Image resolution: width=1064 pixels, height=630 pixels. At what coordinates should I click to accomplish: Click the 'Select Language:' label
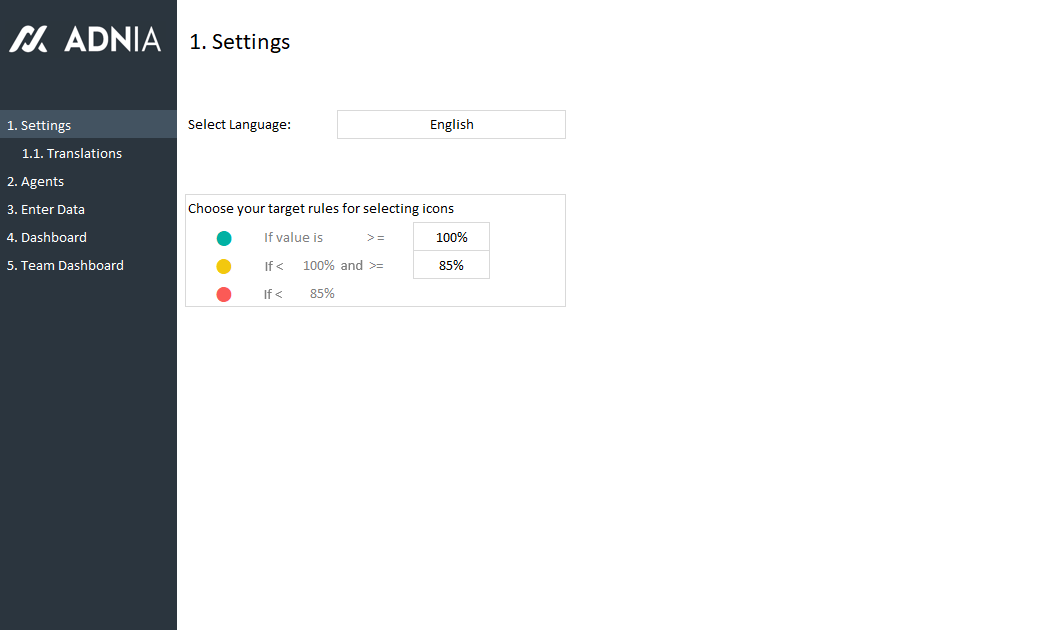[239, 125]
